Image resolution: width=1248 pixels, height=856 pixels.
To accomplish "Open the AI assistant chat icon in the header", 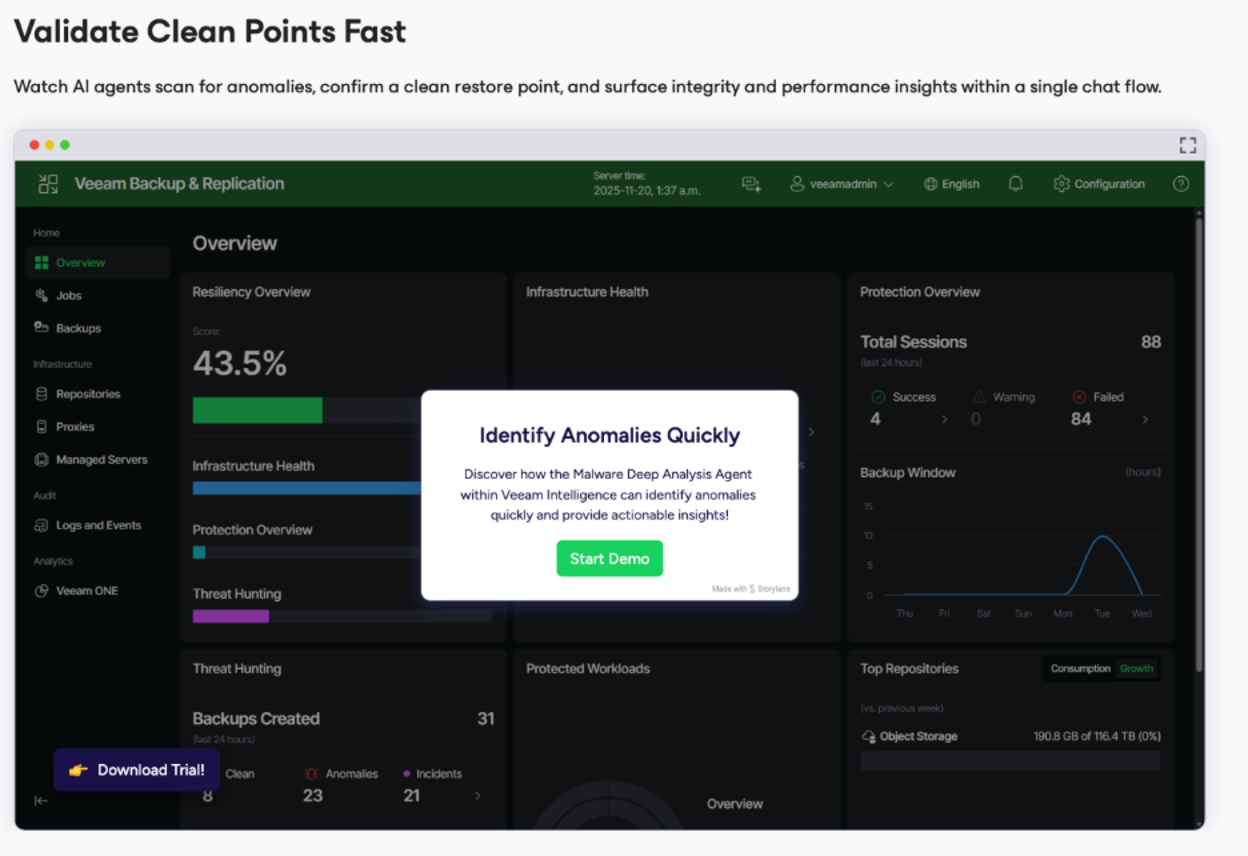I will coord(751,184).
